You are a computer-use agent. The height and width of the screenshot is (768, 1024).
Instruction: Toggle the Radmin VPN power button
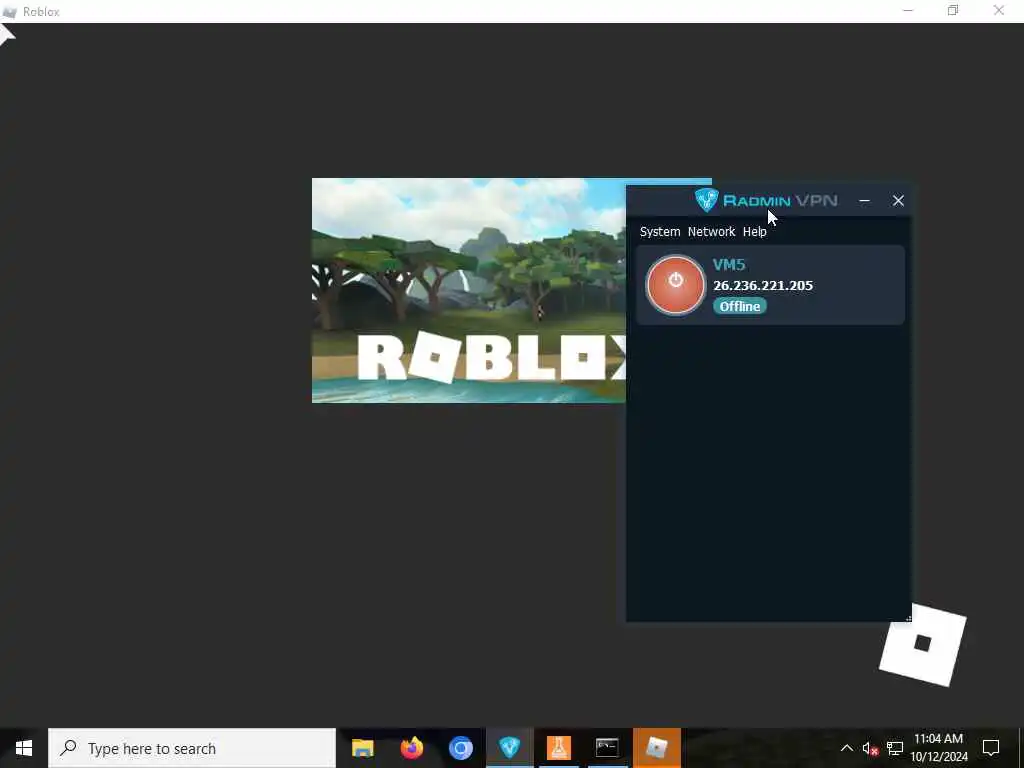pyautogui.click(x=675, y=285)
